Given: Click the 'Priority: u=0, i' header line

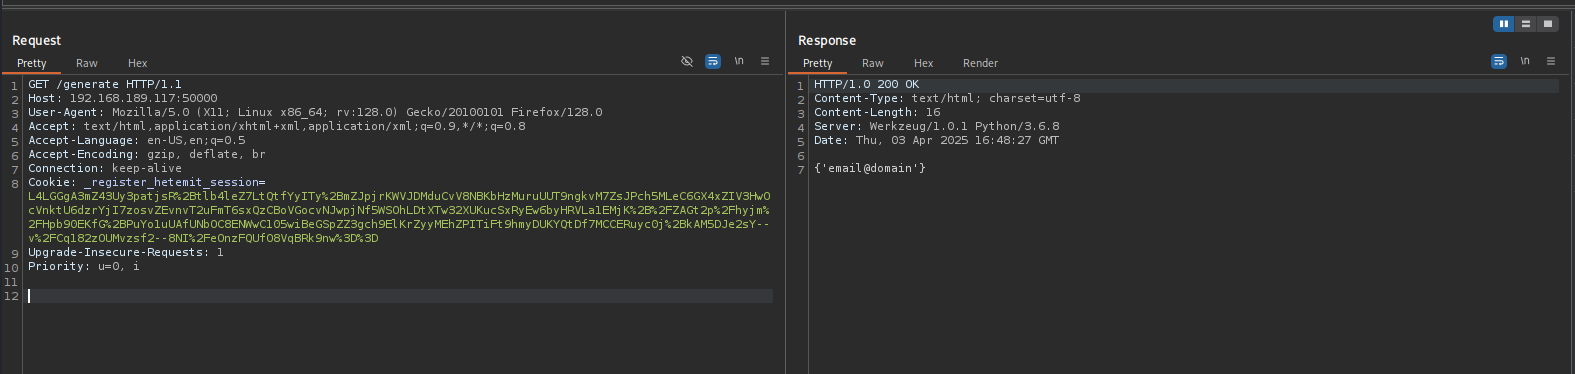Looking at the screenshot, I should pos(84,266).
